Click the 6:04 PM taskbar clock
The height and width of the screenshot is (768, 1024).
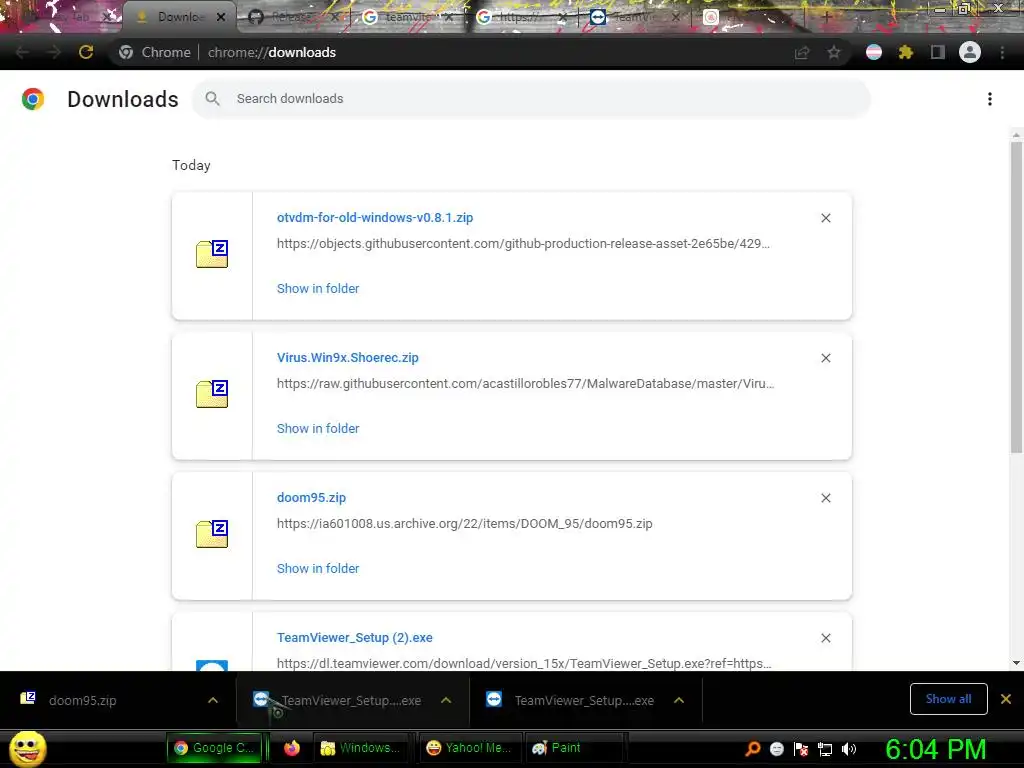(935, 749)
